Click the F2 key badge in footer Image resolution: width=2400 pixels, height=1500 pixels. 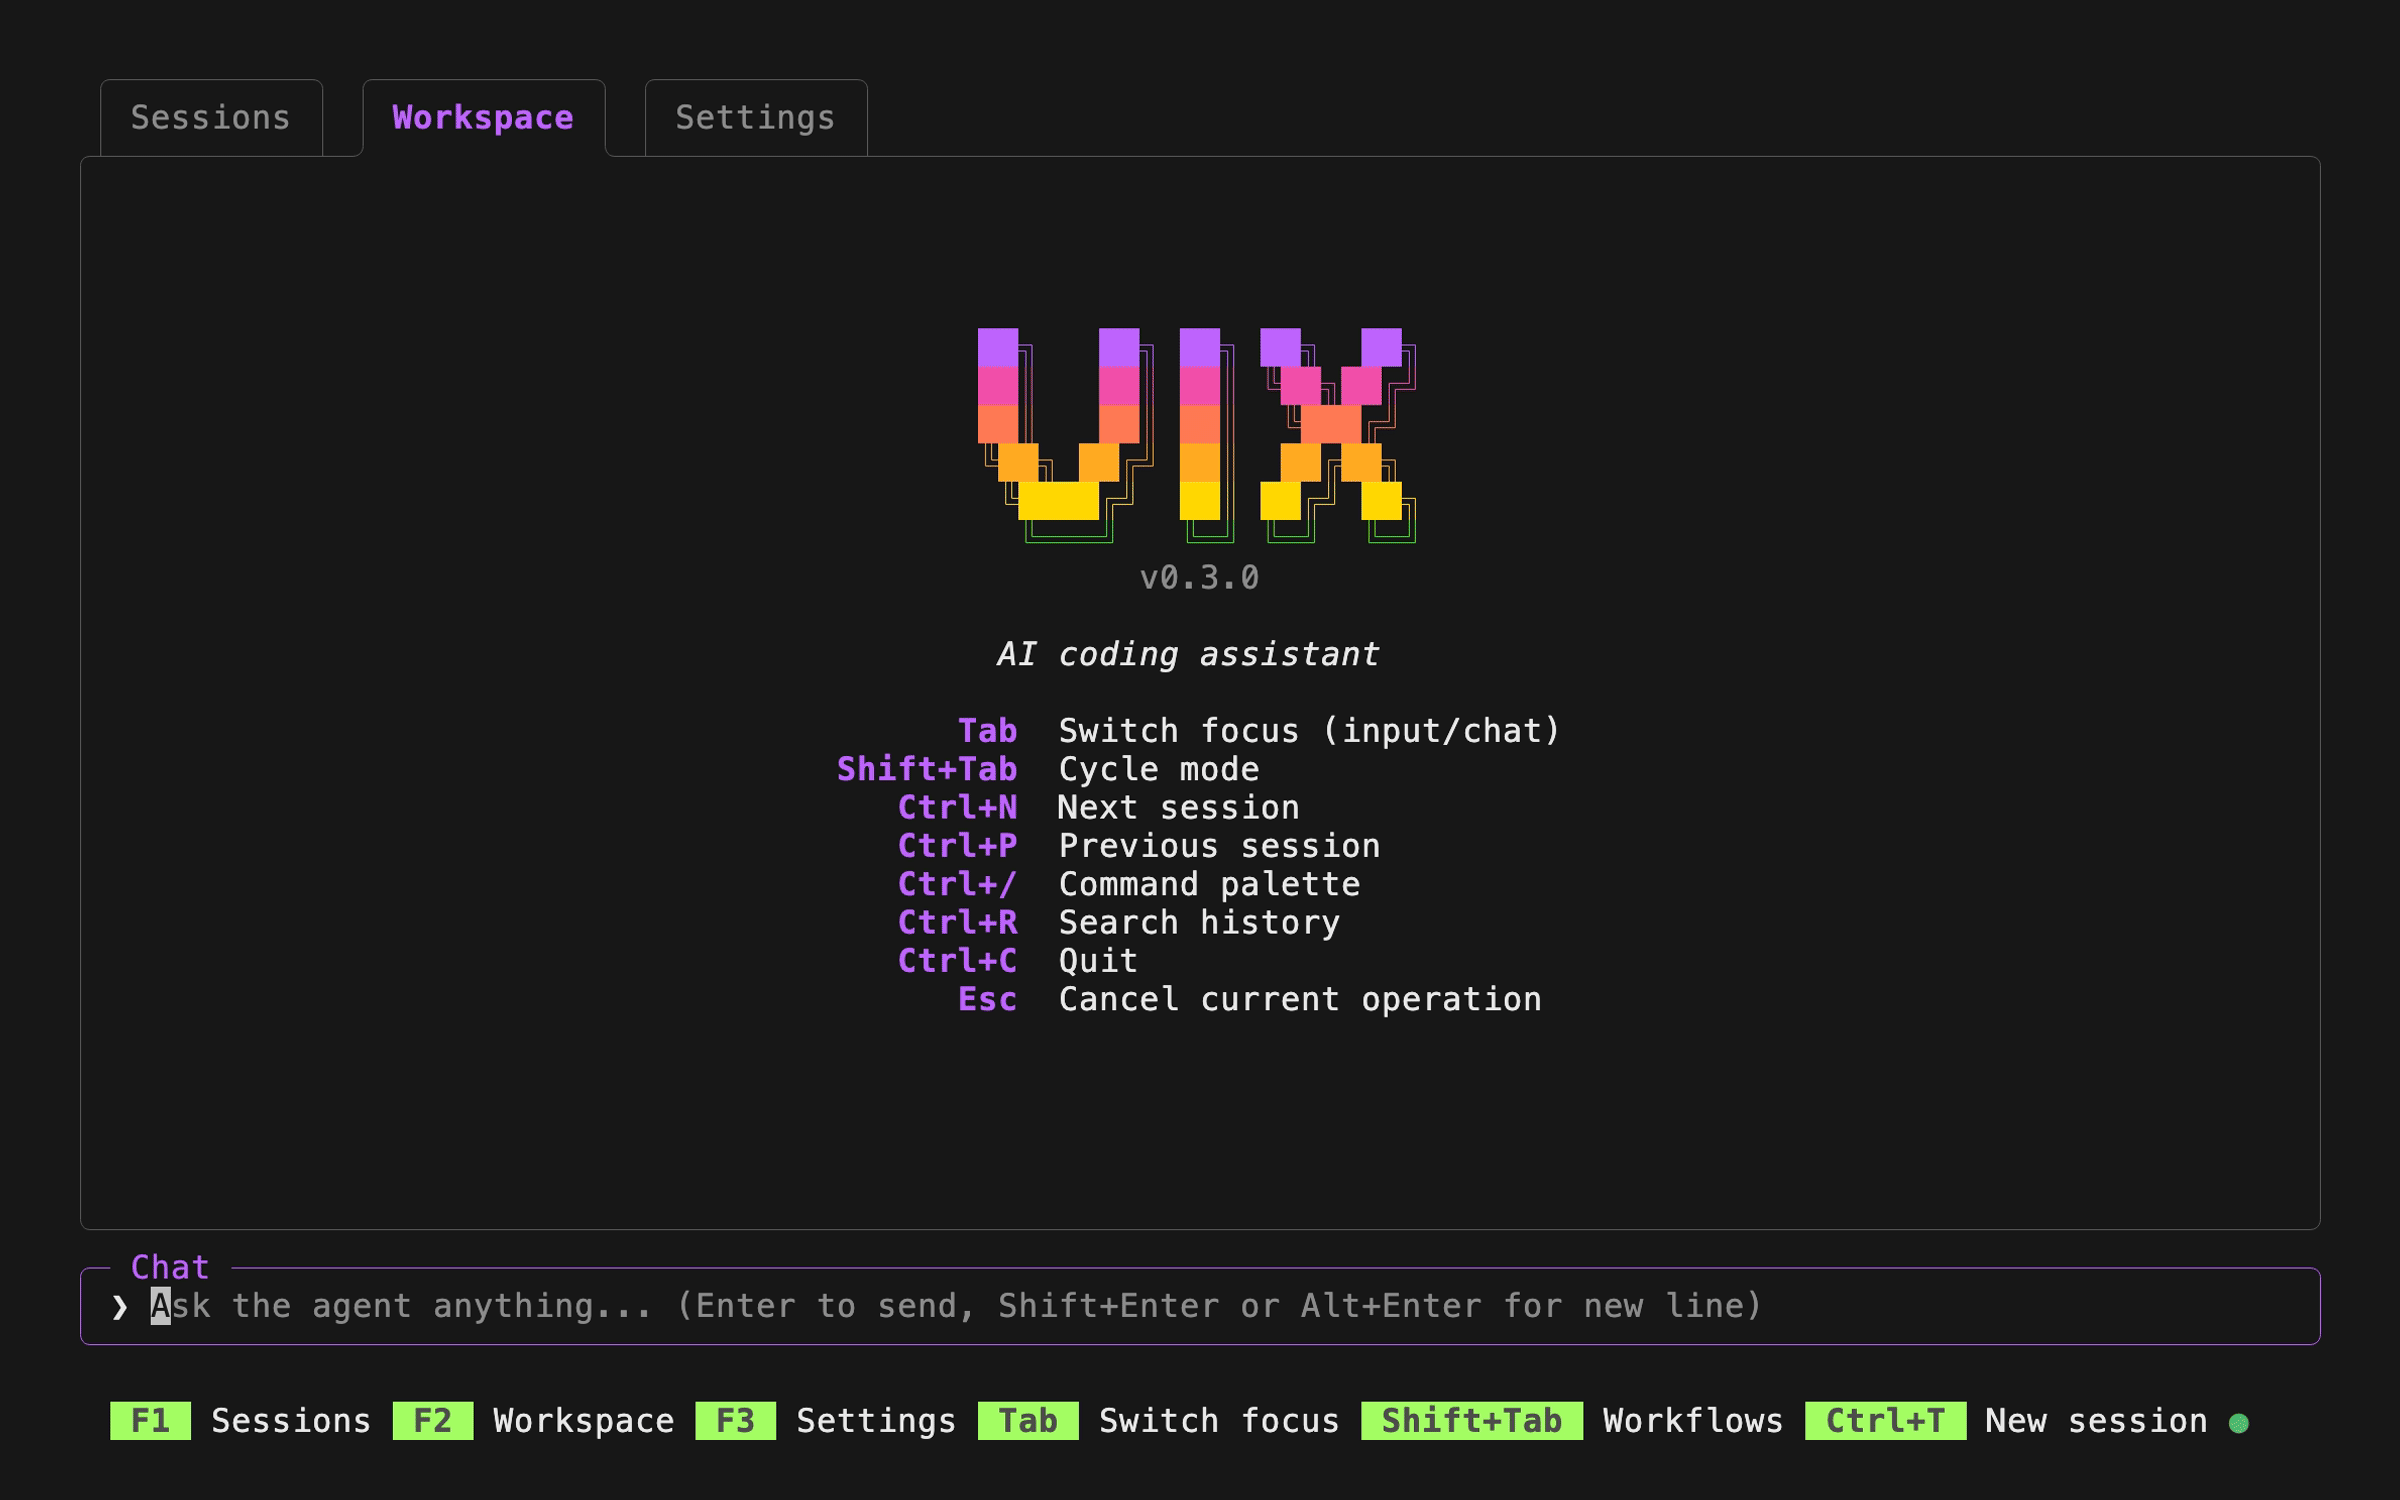point(432,1421)
